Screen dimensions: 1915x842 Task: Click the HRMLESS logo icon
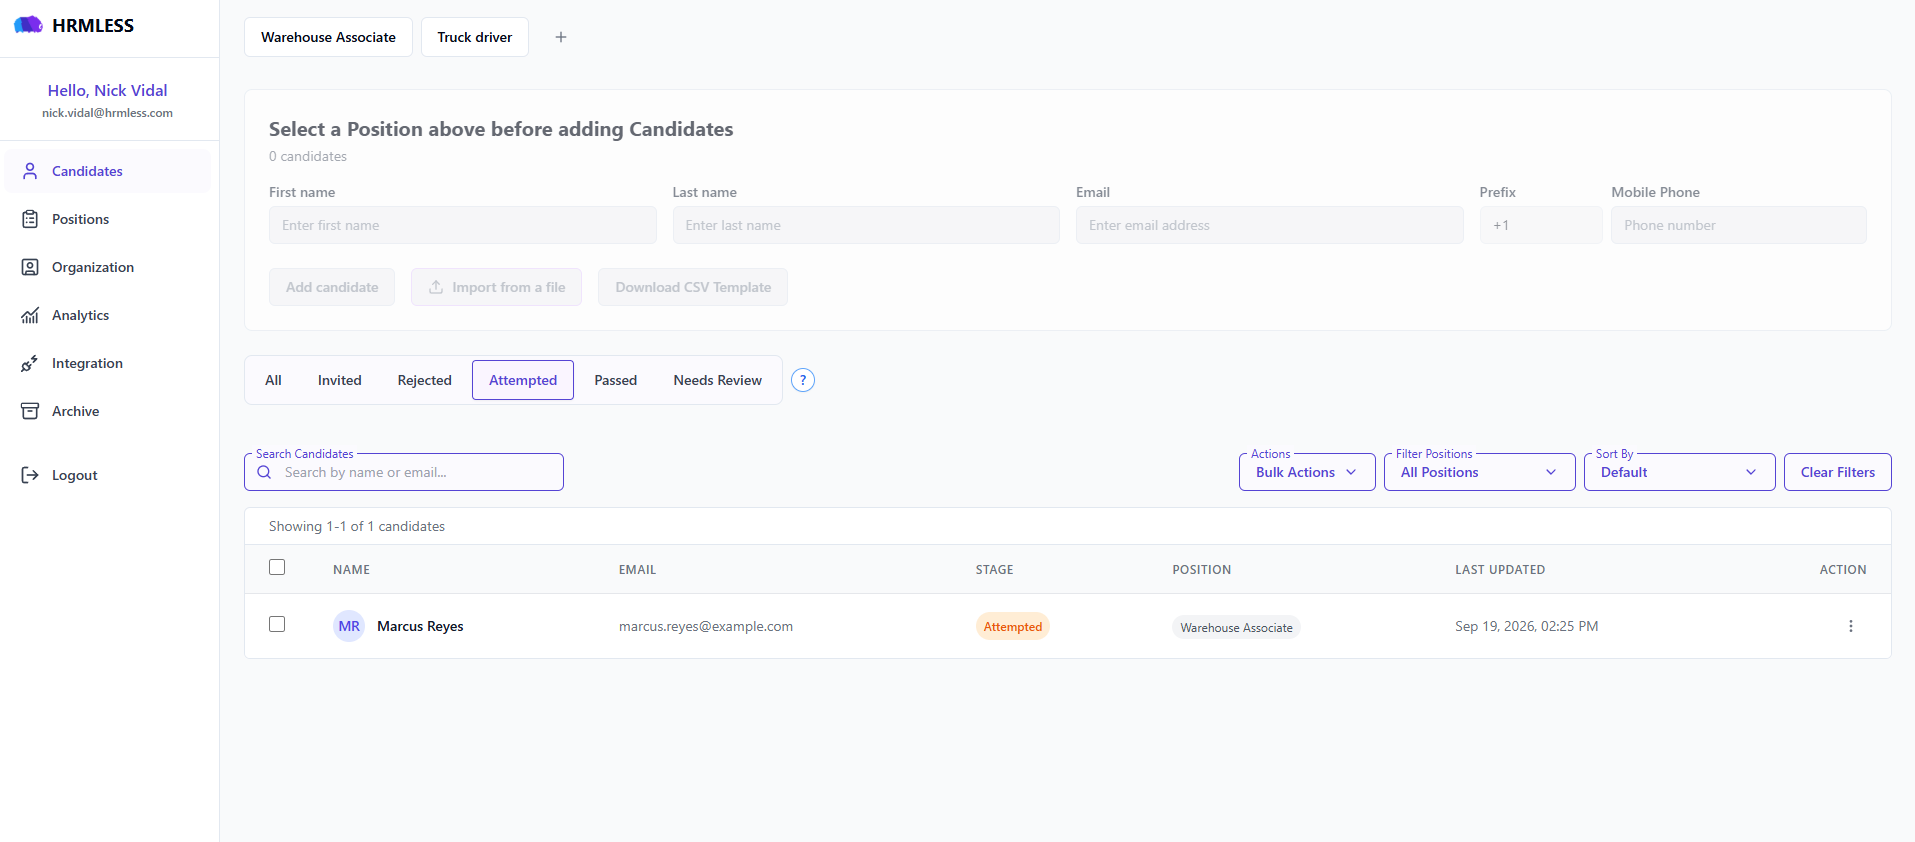pos(28,25)
